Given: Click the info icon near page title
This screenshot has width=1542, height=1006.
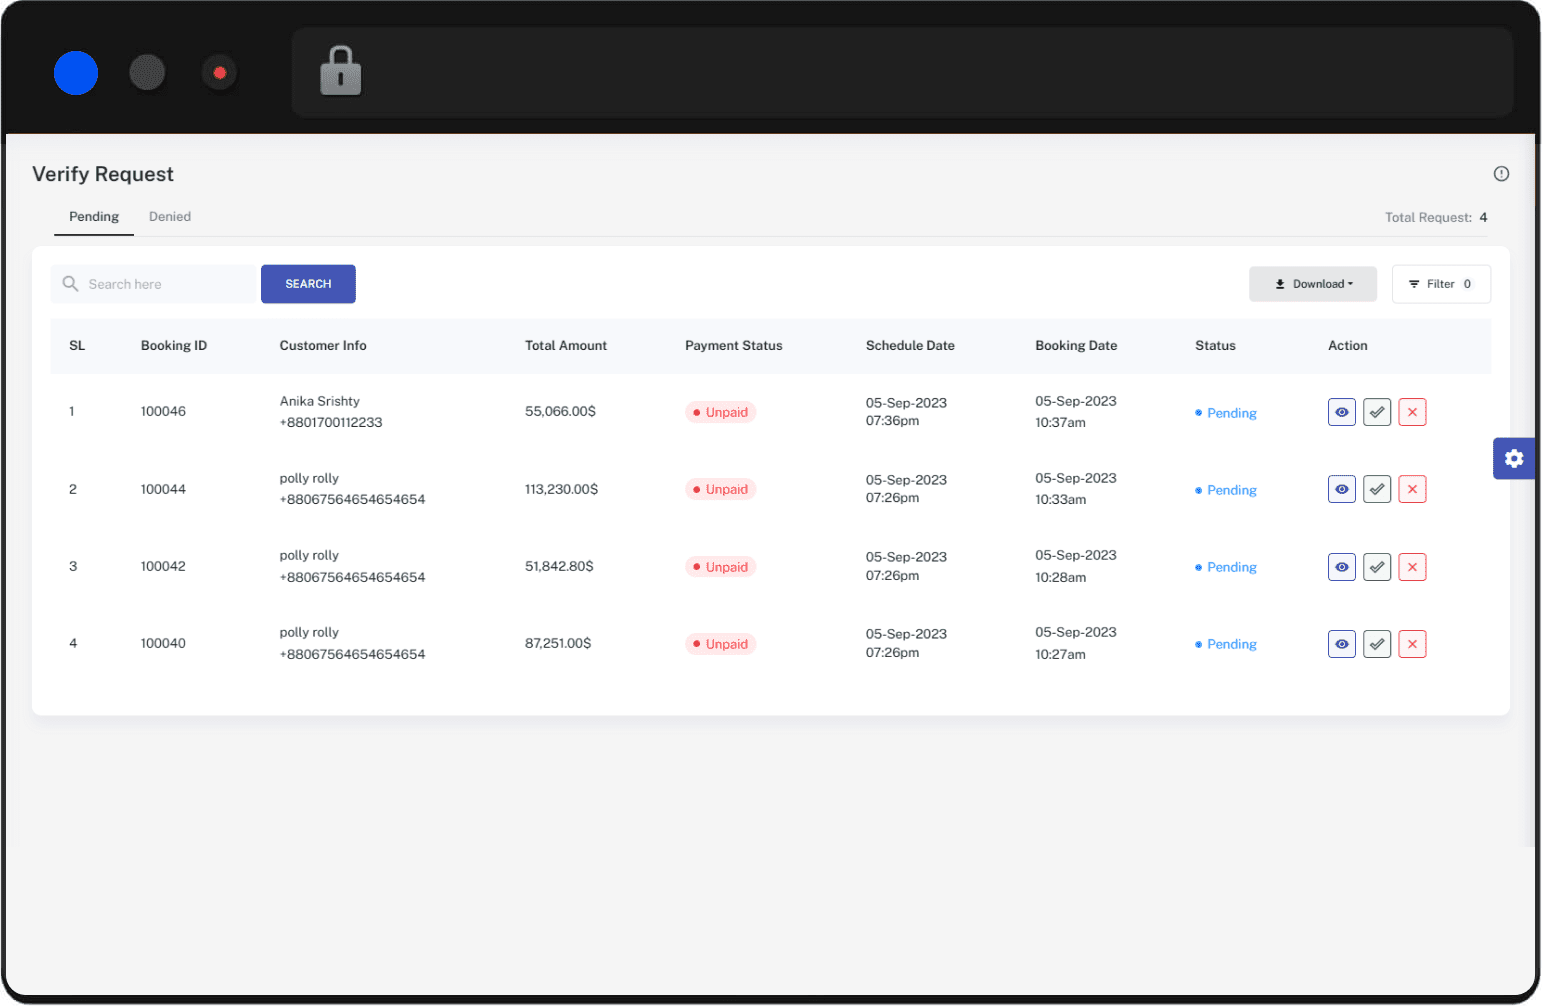Looking at the screenshot, I should click(1501, 174).
